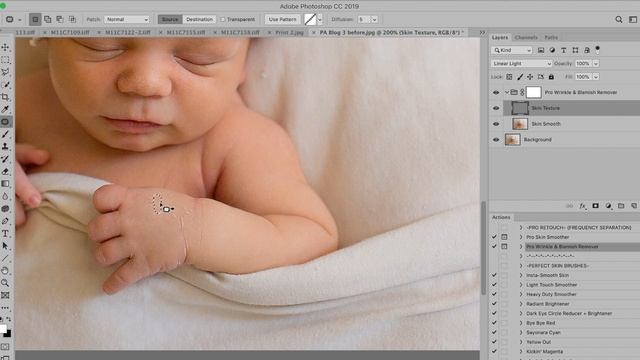This screenshot has height=360, width=640.
Task: Click lock transparent pixels icon
Action: tap(509, 77)
